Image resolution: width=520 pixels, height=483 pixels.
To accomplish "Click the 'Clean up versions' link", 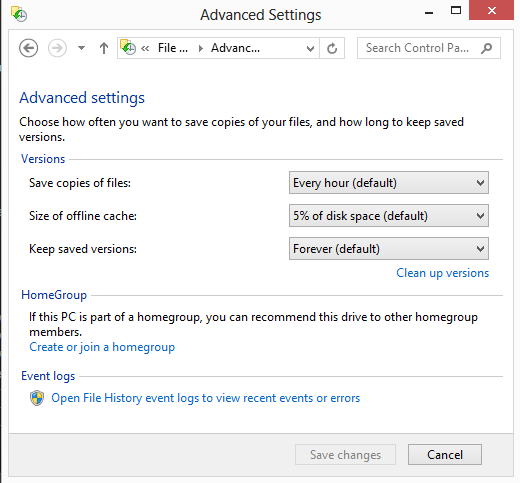I will [442, 273].
